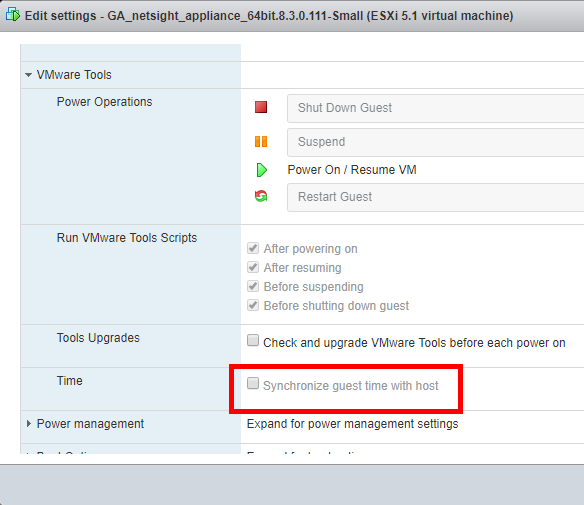Collapse the VMware Tools section
Screen dimensions: 584x505
pos(28,75)
